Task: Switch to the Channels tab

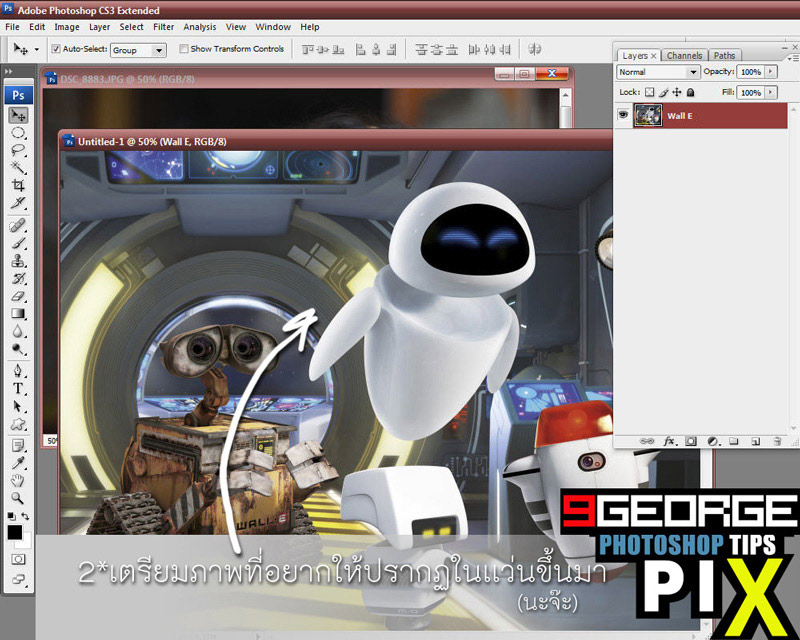Action: [x=684, y=56]
